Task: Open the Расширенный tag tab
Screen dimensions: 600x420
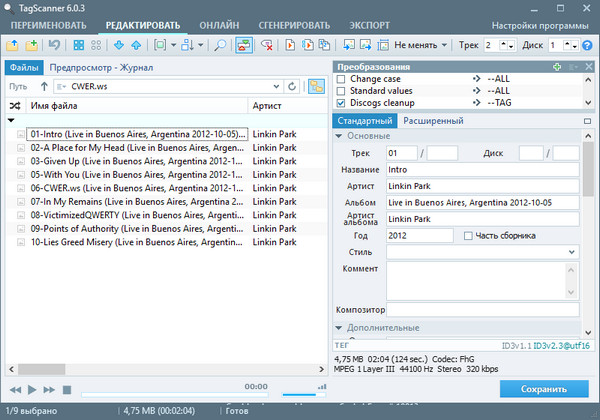Action: (432, 120)
